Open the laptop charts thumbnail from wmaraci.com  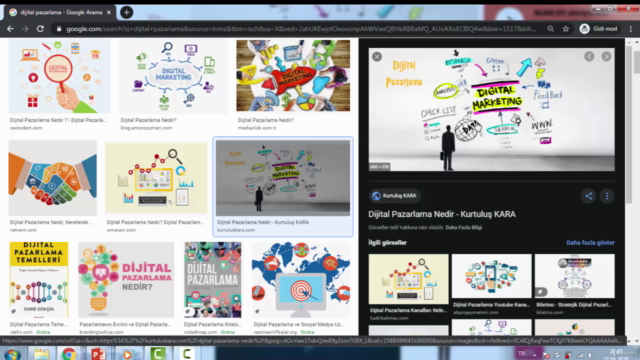point(156,178)
